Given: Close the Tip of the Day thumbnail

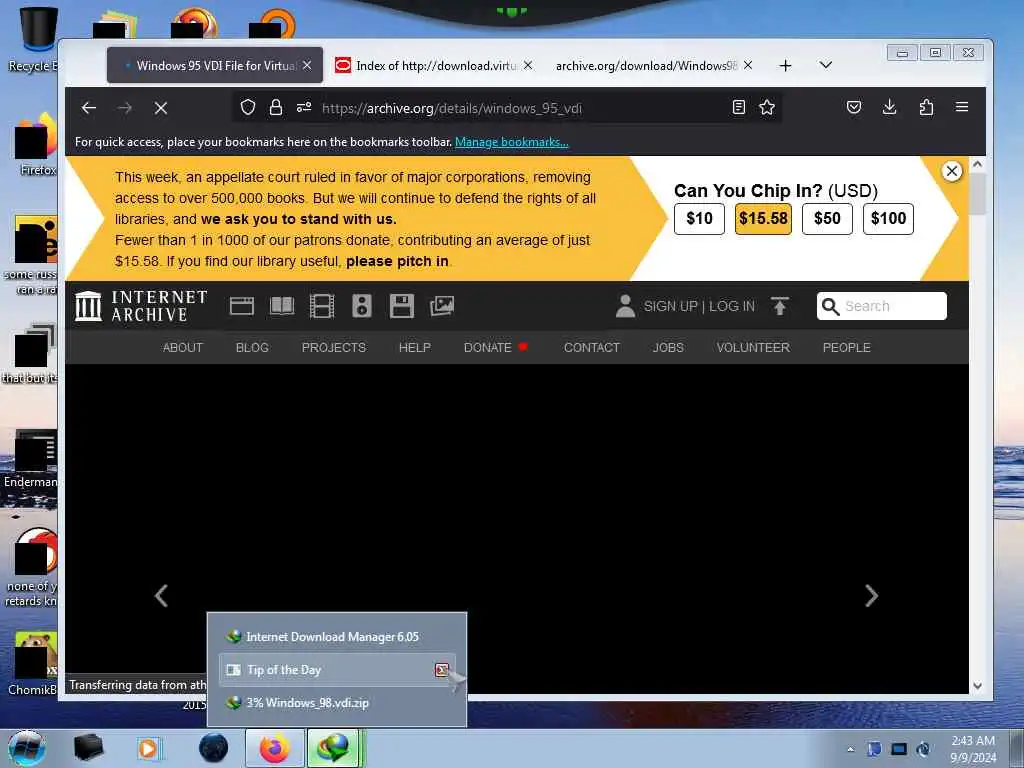Looking at the screenshot, I should [x=442, y=669].
